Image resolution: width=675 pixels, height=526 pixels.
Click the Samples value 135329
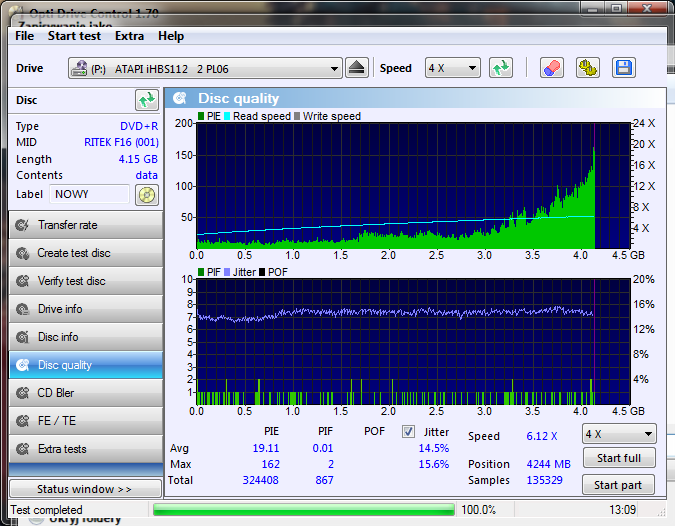545,480
